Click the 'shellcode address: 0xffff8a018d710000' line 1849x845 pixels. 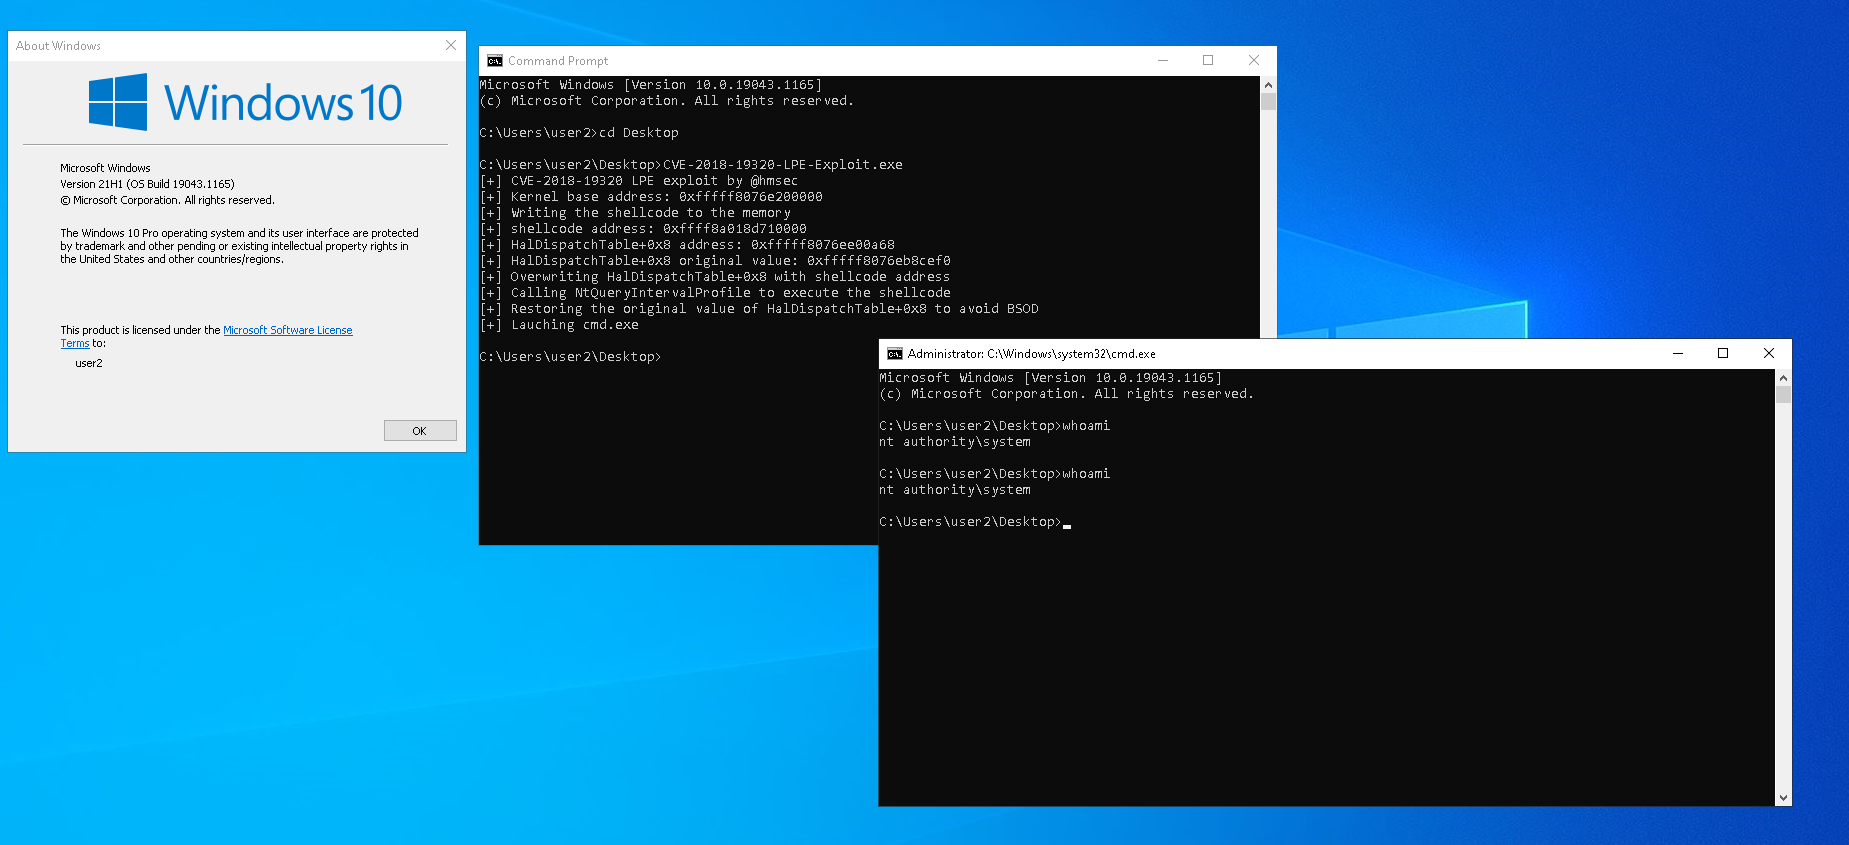pyautogui.click(x=643, y=229)
